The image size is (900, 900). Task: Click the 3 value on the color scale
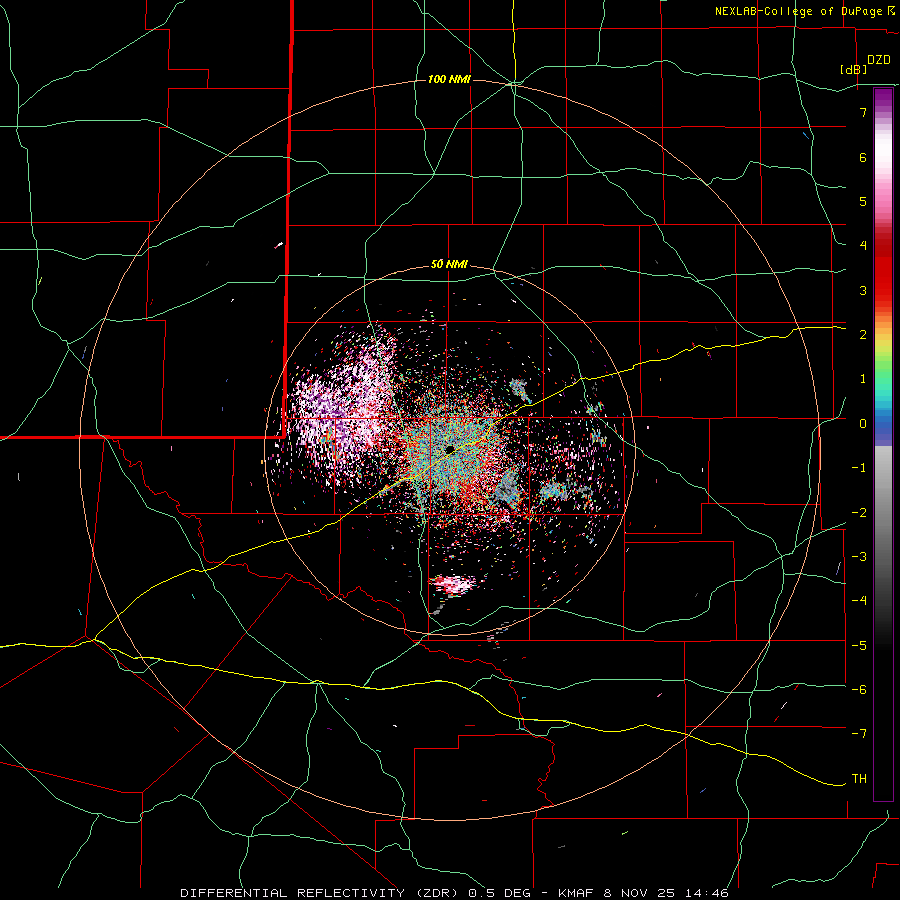pyautogui.click(x=863, y=290)
